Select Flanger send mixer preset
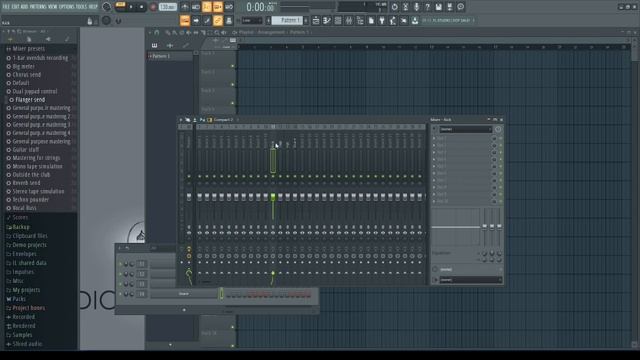640x360 pixels. pos(30,100)
